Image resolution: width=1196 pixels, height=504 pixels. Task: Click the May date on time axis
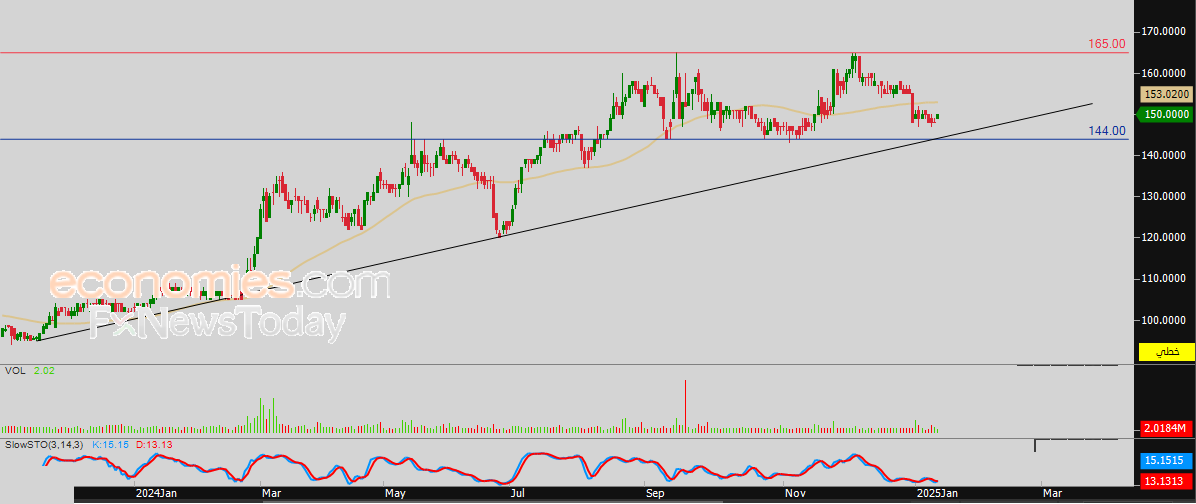pos(395,494)
